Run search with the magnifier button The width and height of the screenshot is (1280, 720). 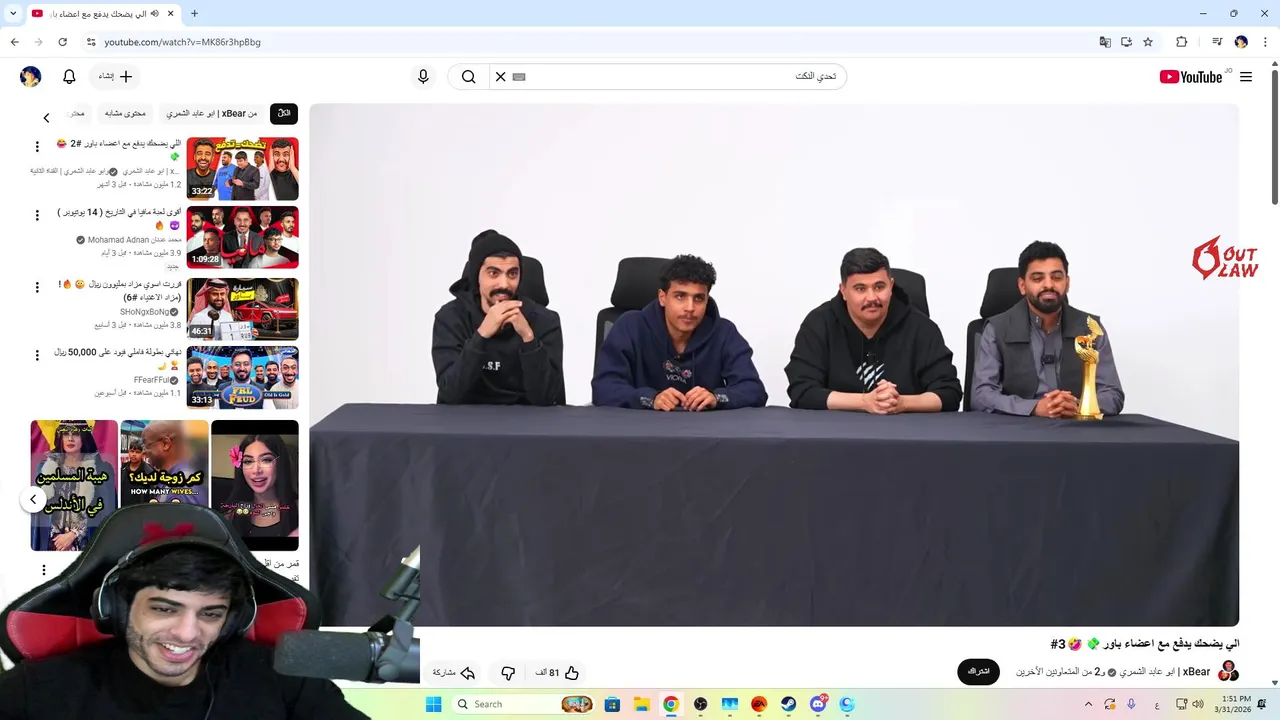tap(468, 77)
